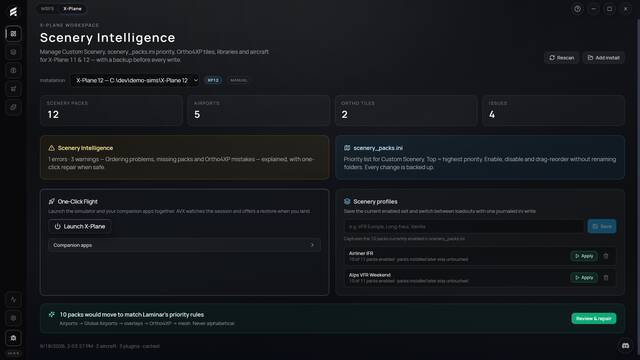The width and height of the screenshot is (640, 360).
Task: Select the Alps VFR Weekend profile name
Action: click(x=370, y=275)
